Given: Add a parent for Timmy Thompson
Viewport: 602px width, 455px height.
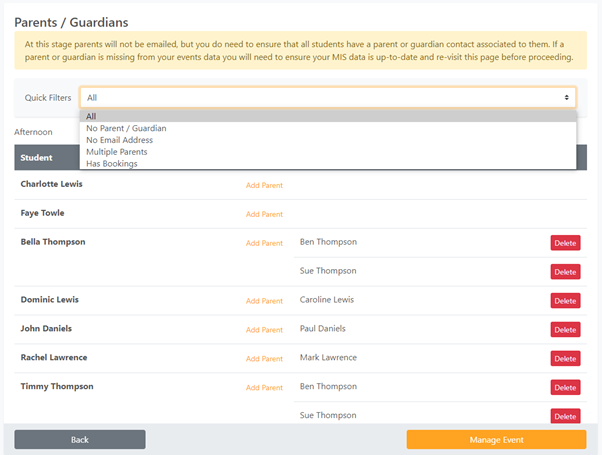Looking at the screenshot, I should [264, 388].
